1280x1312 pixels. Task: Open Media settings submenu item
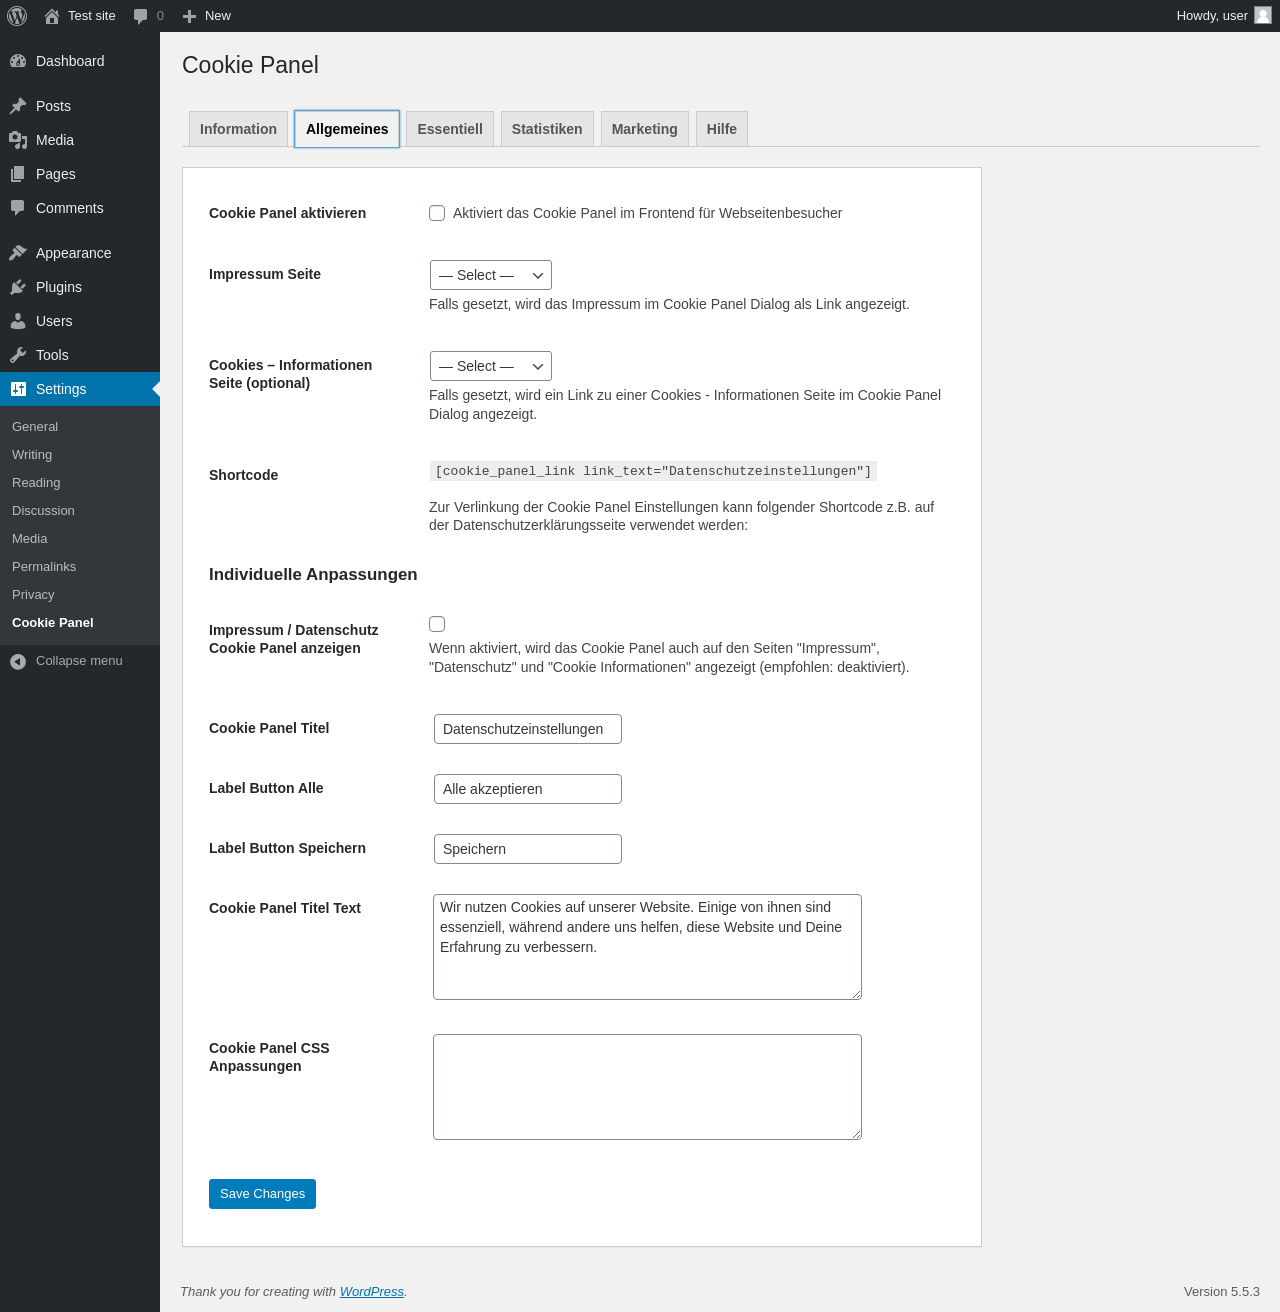coord(30,539)
